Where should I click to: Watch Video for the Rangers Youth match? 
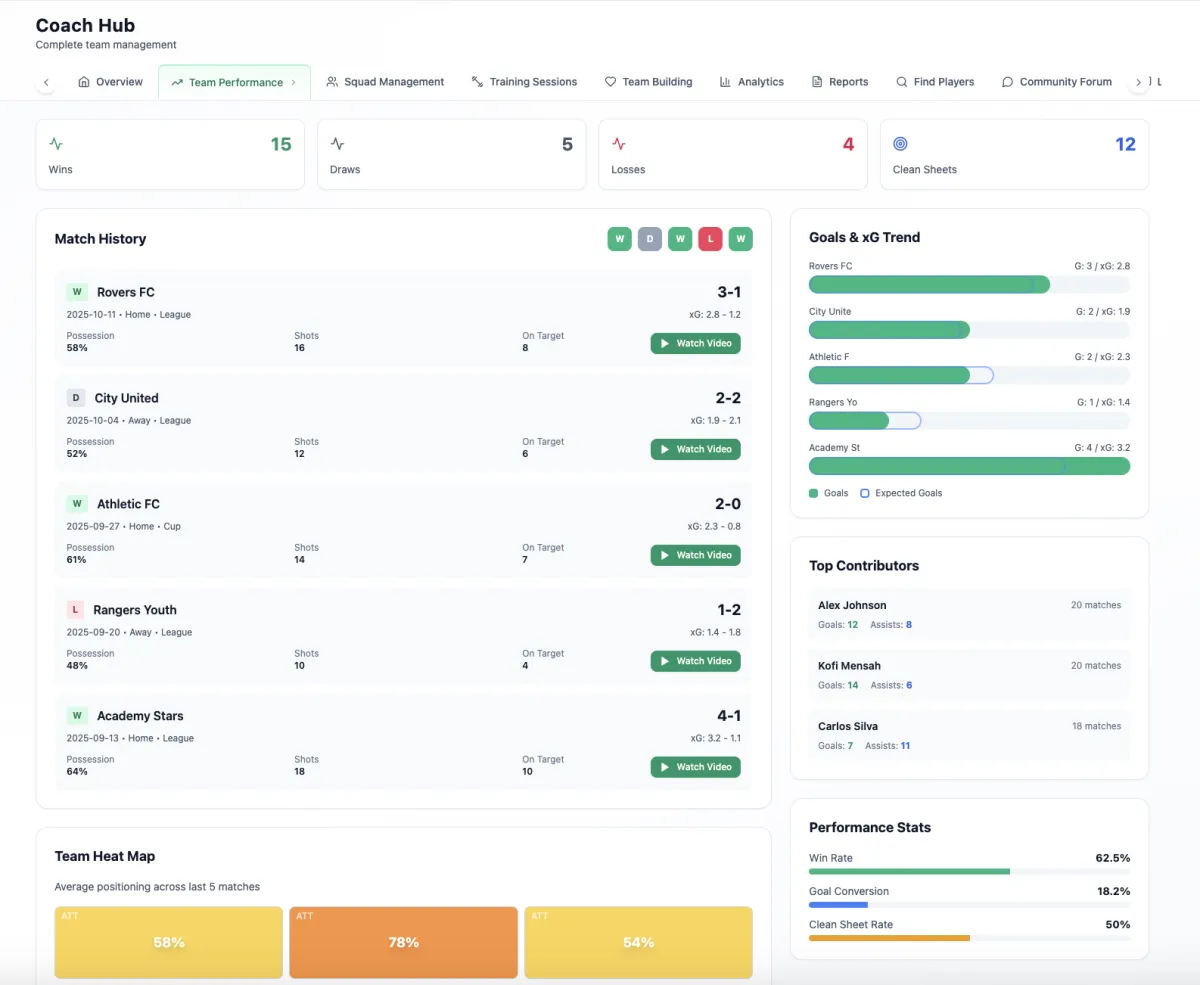(x=695, y=661)
